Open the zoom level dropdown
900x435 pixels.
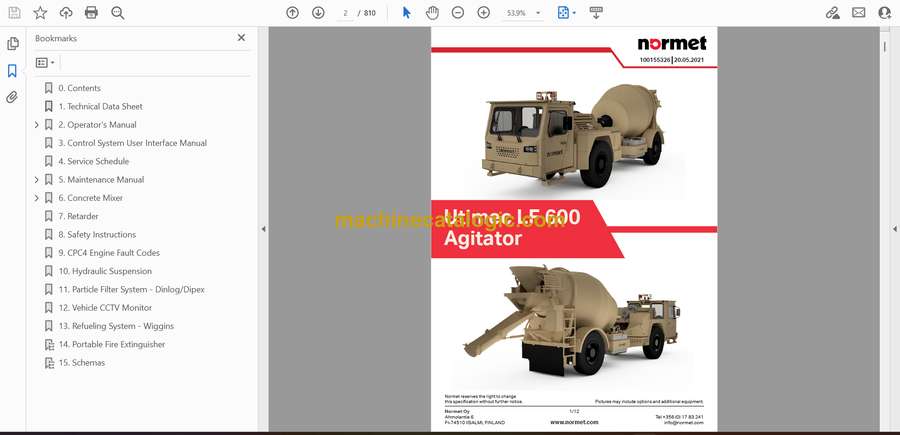pyautogui.click(x=538, y=13)
